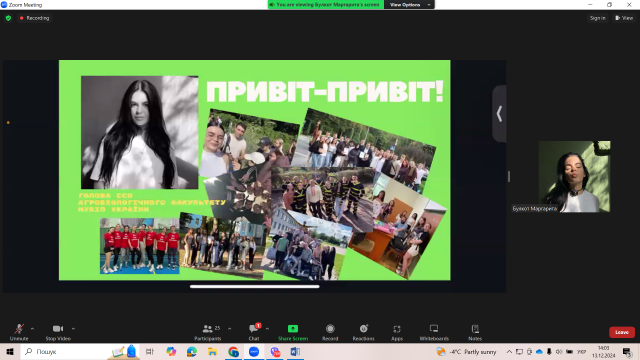The width and height of the screenshot is (640, 360).
Task: Open the clock showing 13.12.2024
Action: pos(603,351)
